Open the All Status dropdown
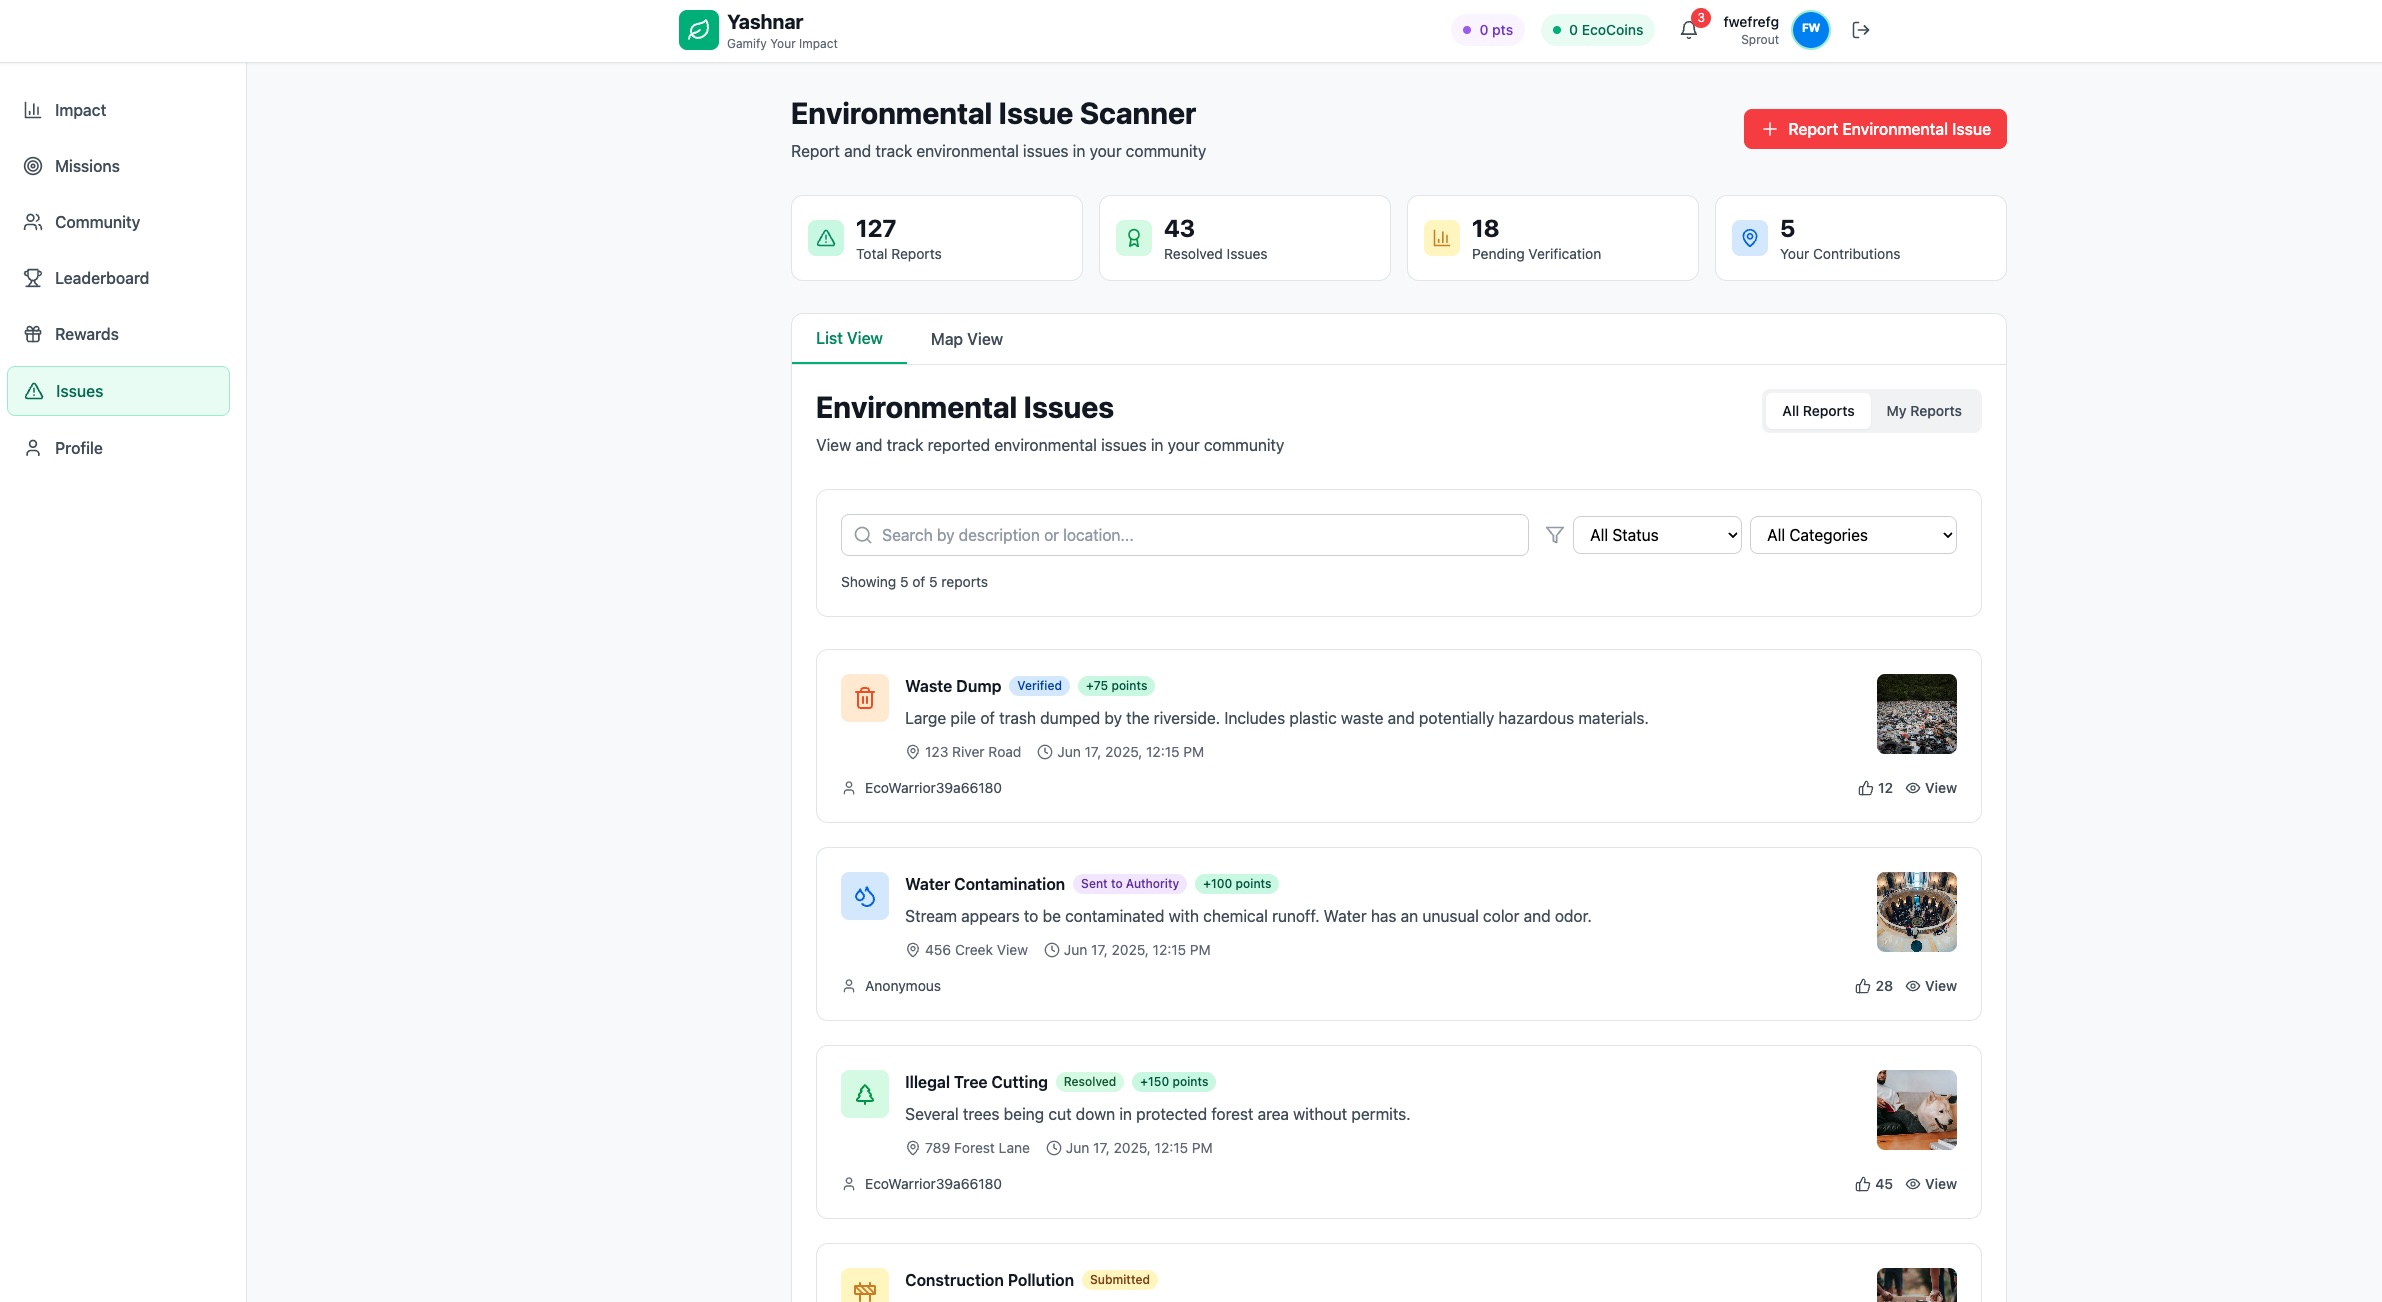Image resolution: width=2382 pixels, height=1302 pixels. click(1657, 535)
